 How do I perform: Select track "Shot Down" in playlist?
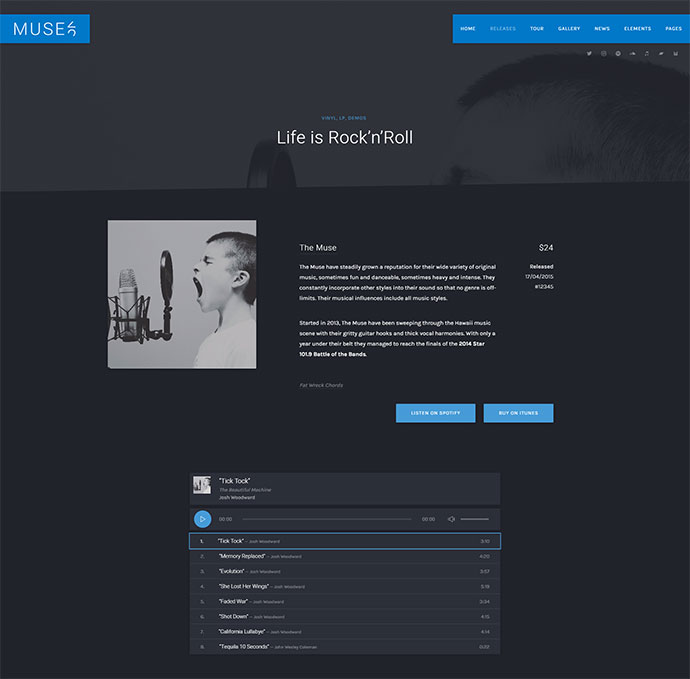pos(345,617)
